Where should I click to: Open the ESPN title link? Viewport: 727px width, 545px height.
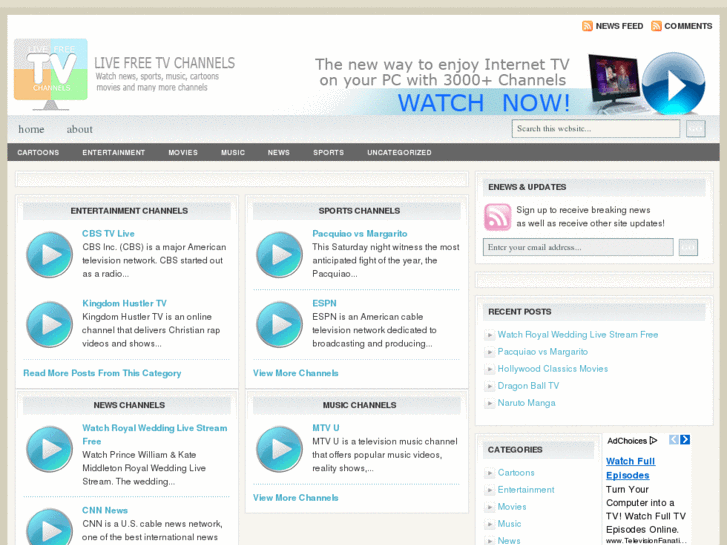(324, 303)
